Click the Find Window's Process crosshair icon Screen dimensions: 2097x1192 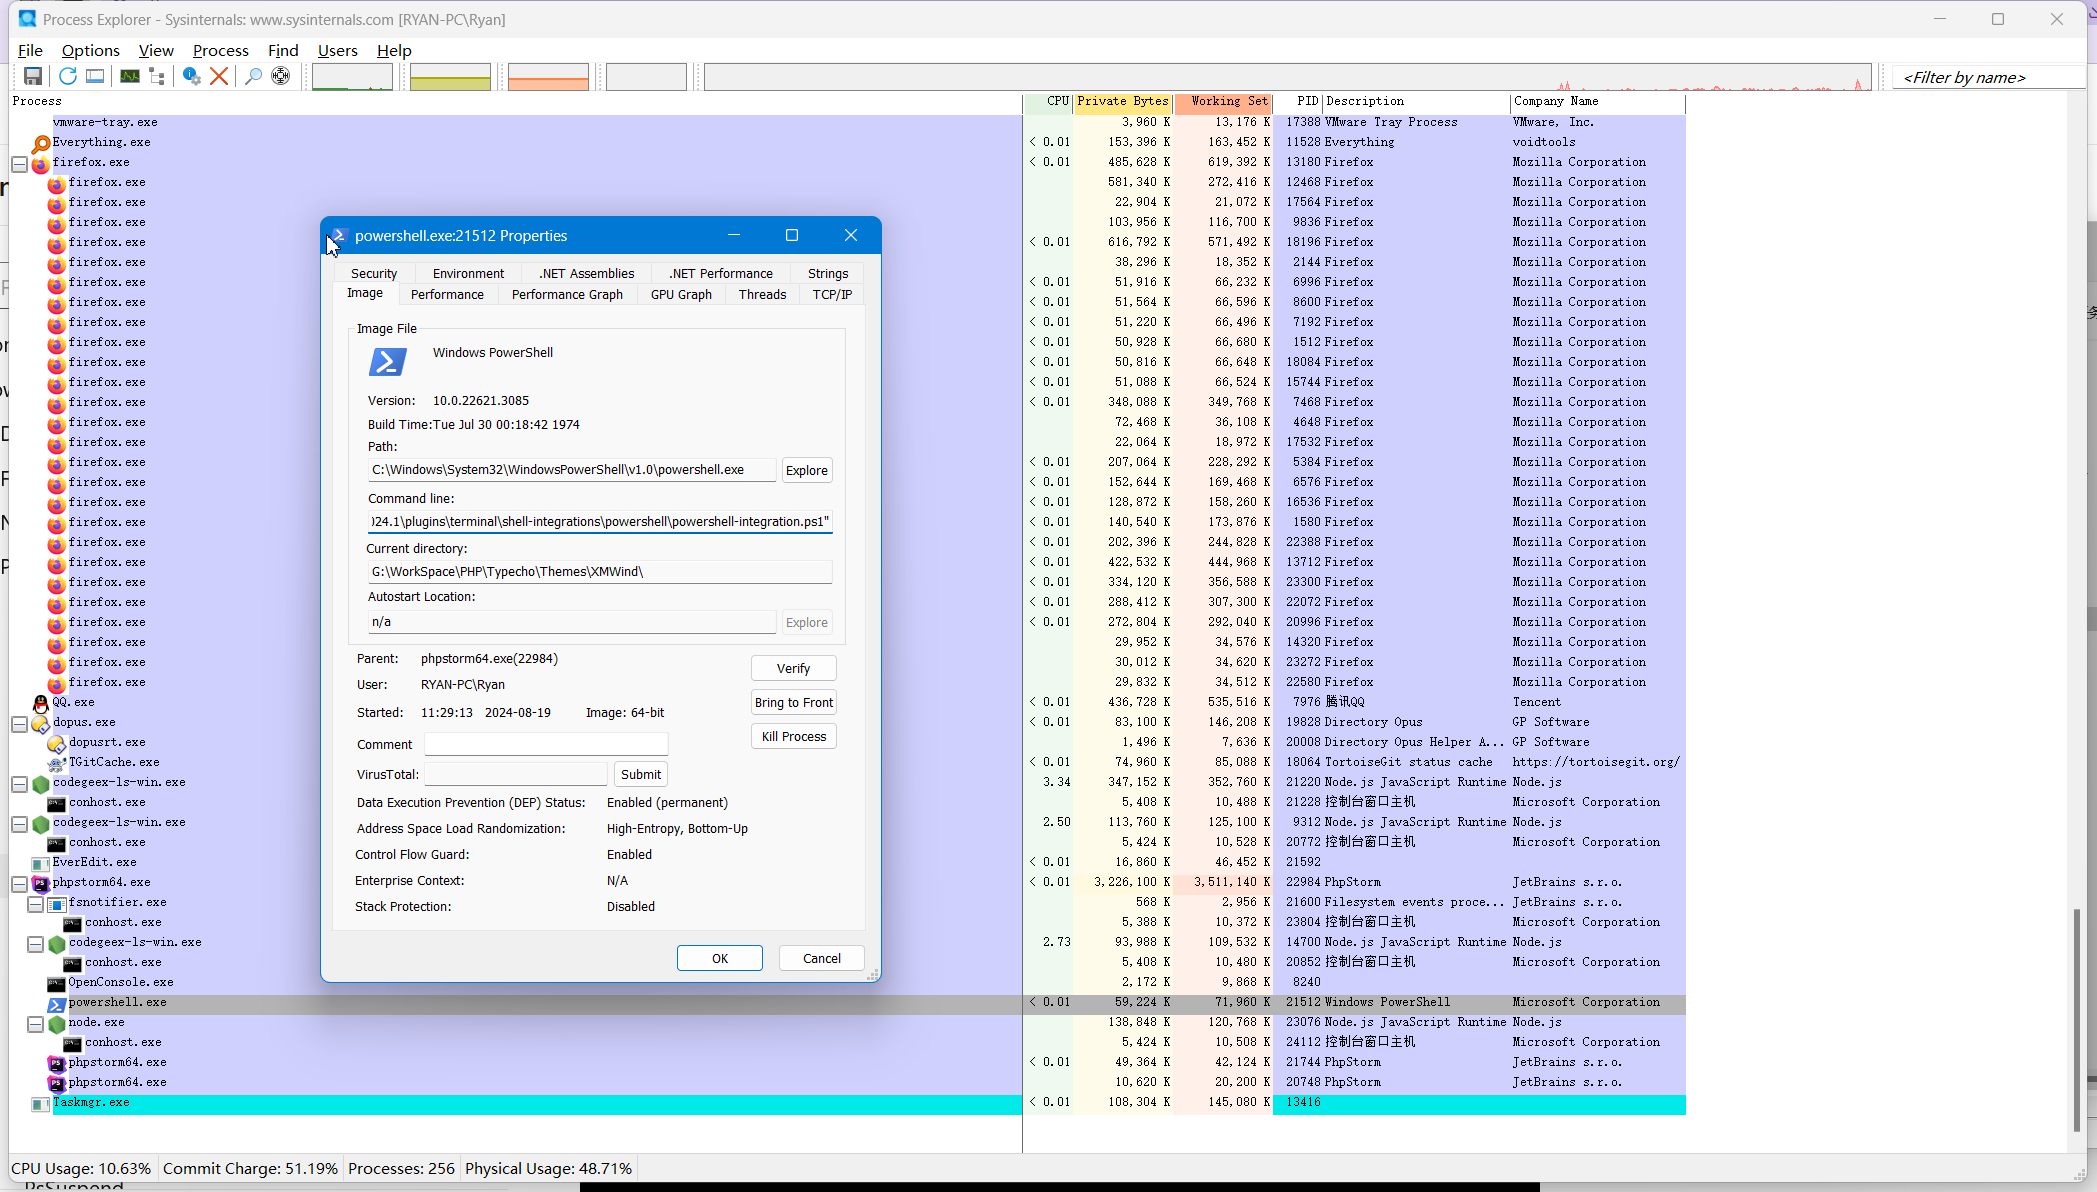[281, 76]
